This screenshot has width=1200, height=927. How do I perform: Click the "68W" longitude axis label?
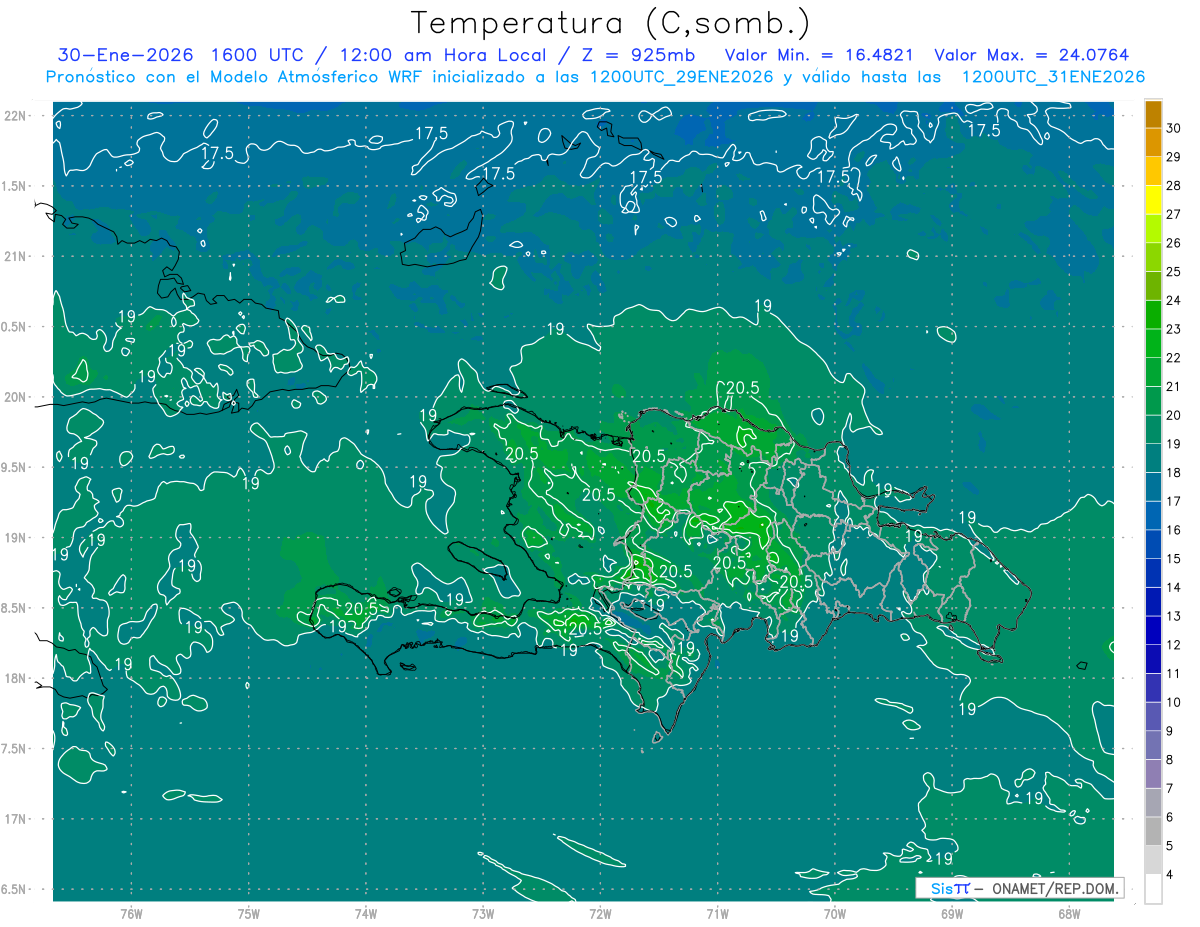[1069, 913]
